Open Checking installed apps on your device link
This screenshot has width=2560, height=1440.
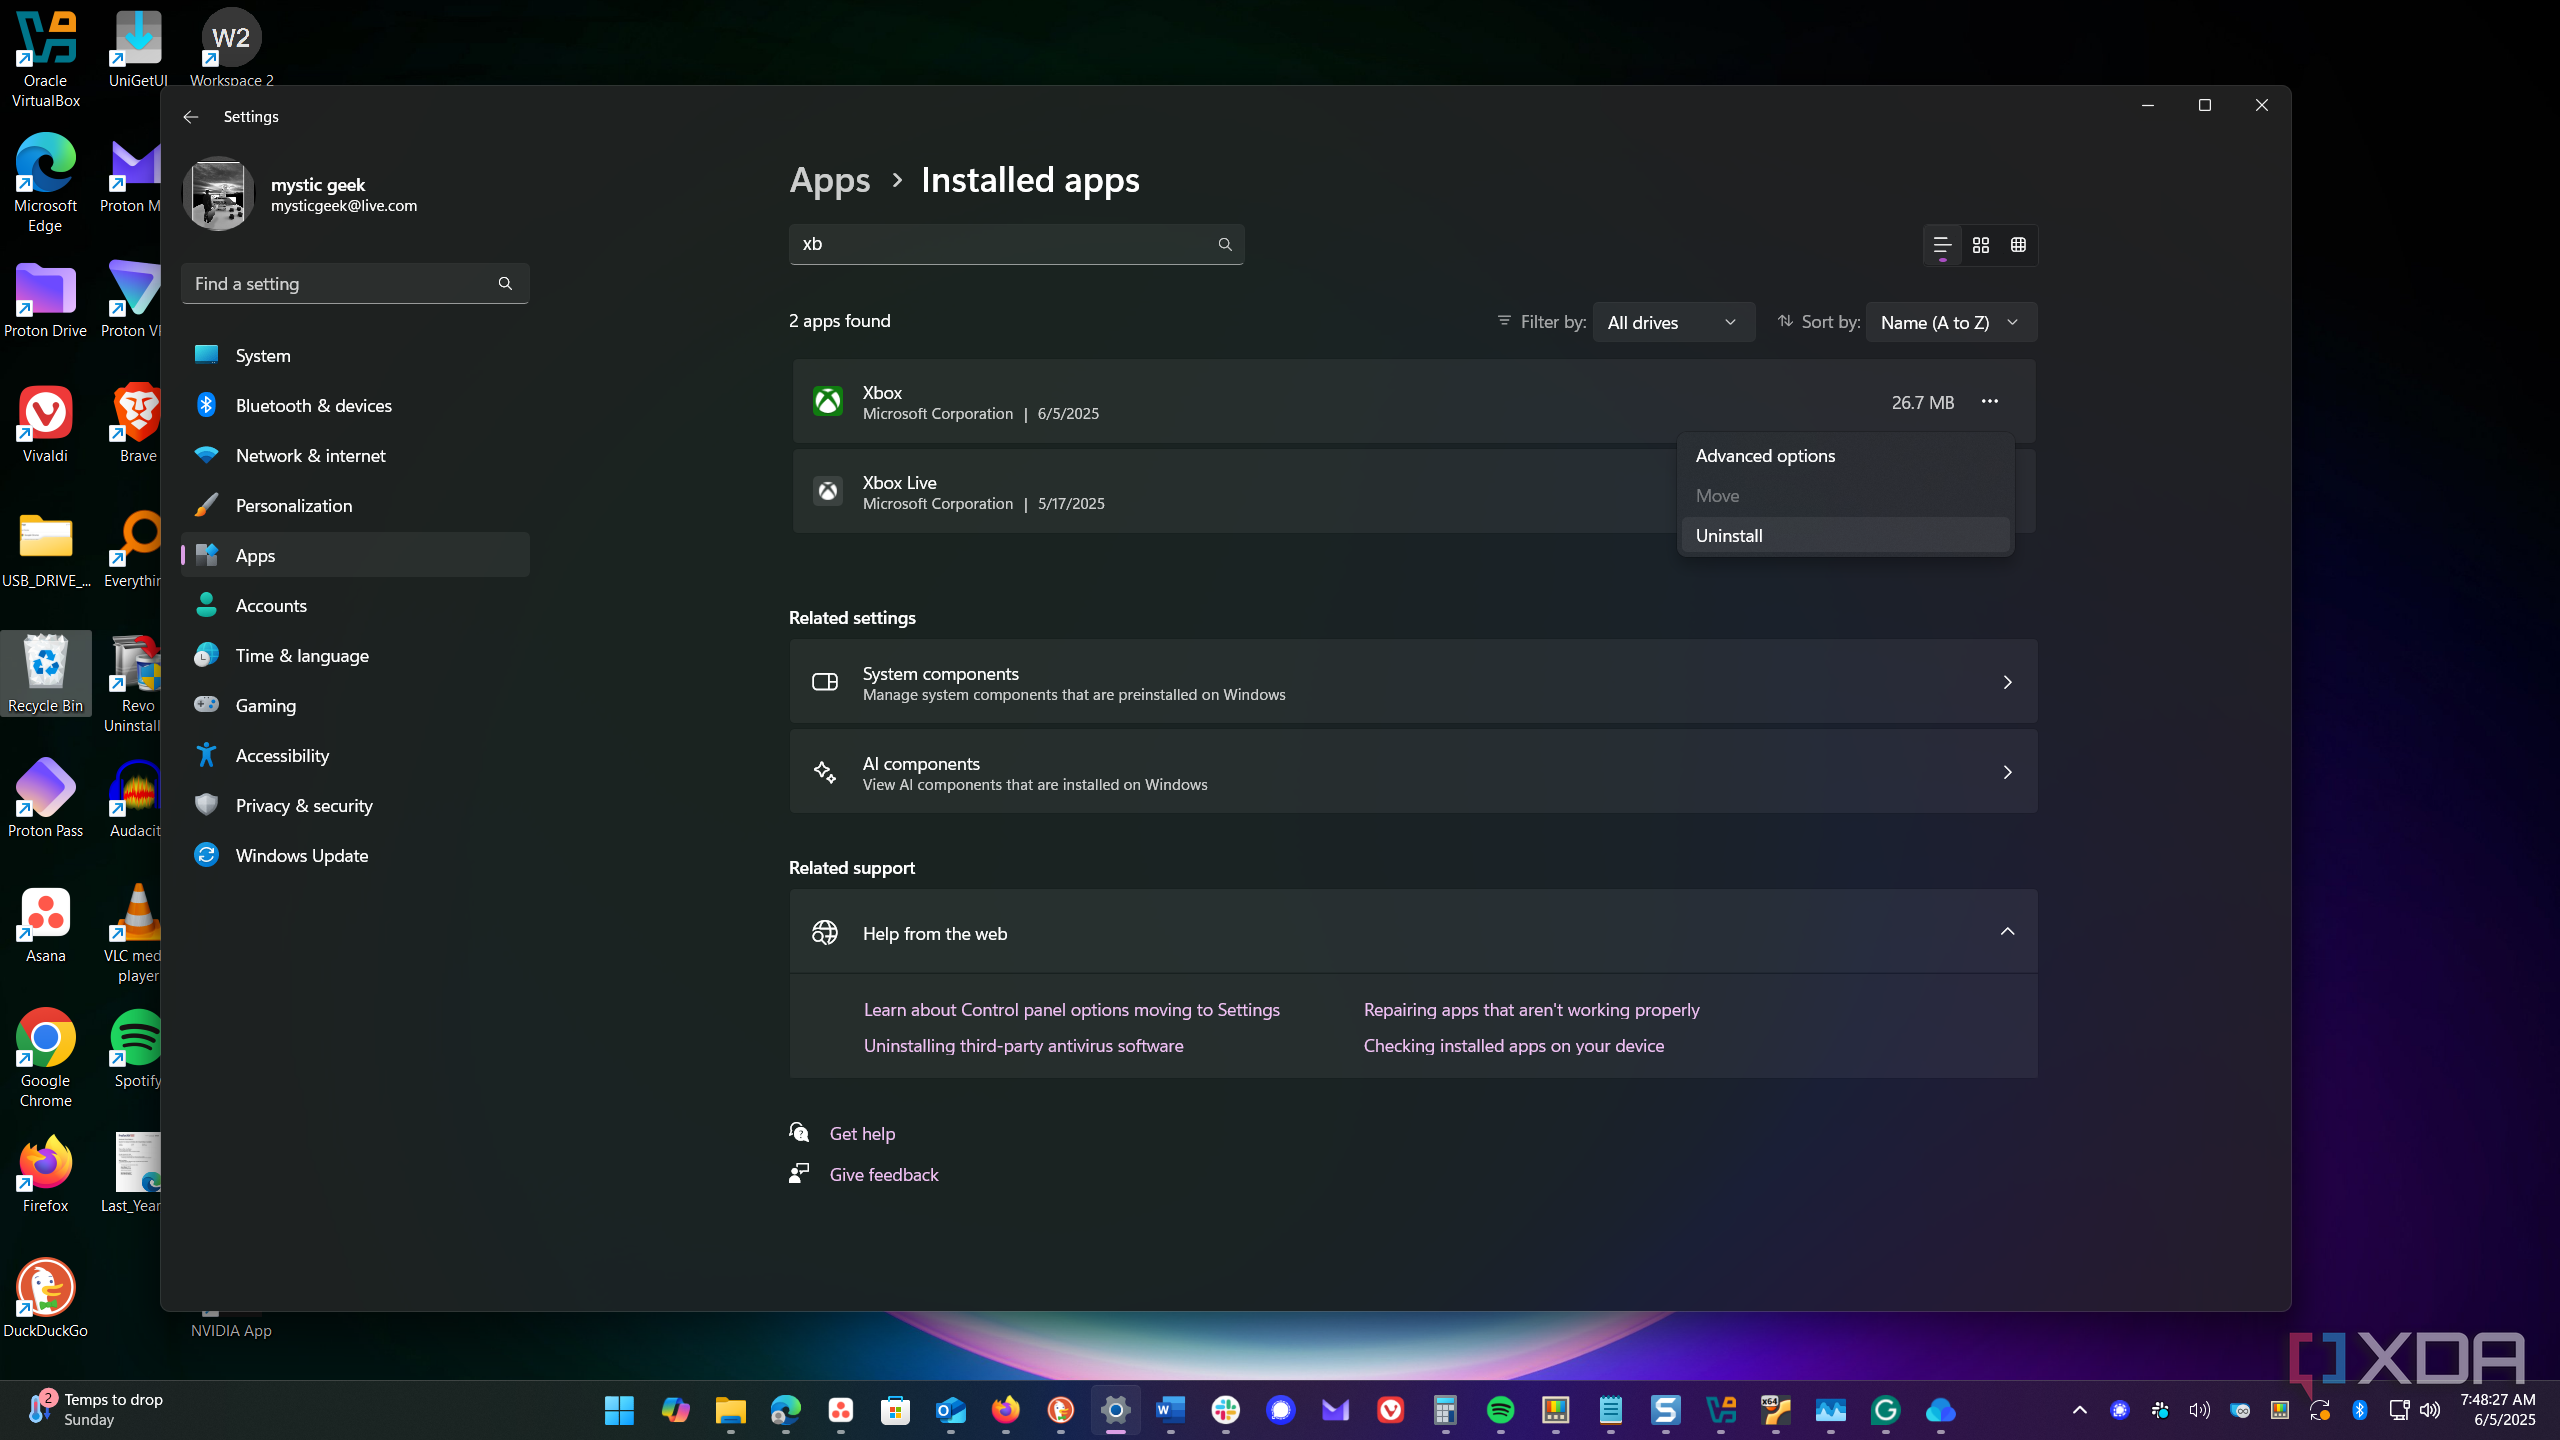1514,1046
